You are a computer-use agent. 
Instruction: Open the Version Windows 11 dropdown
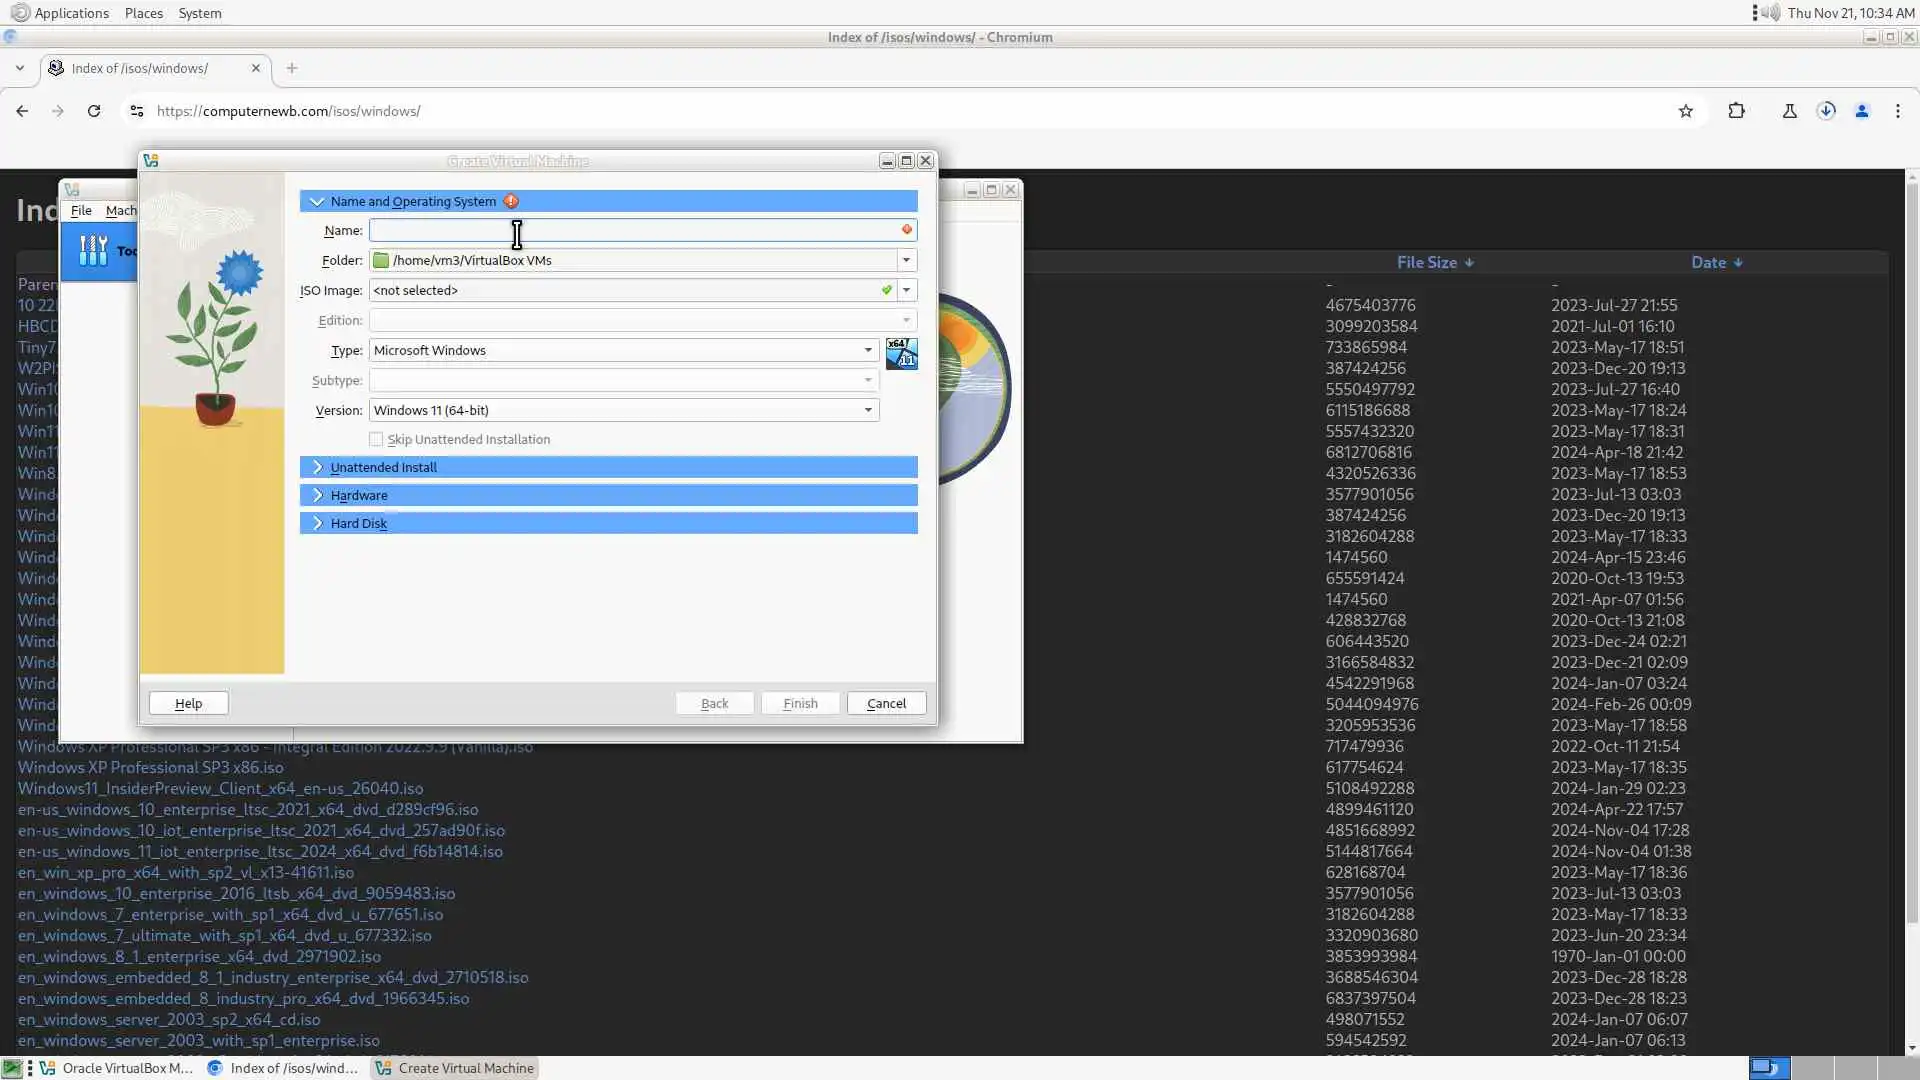coord(868,410)
